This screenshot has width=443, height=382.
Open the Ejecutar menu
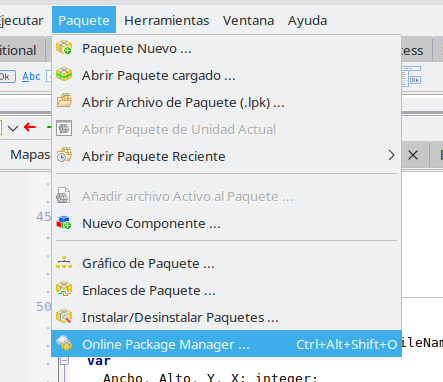tap(21, 20)
